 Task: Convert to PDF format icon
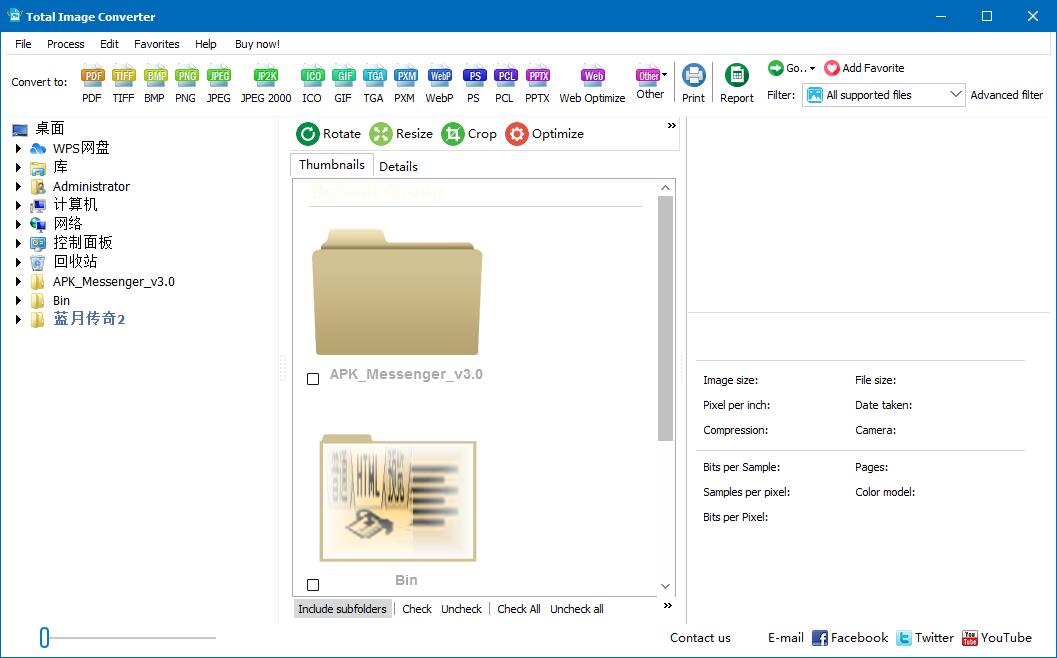pyautogui.click(x=92, y=76)
